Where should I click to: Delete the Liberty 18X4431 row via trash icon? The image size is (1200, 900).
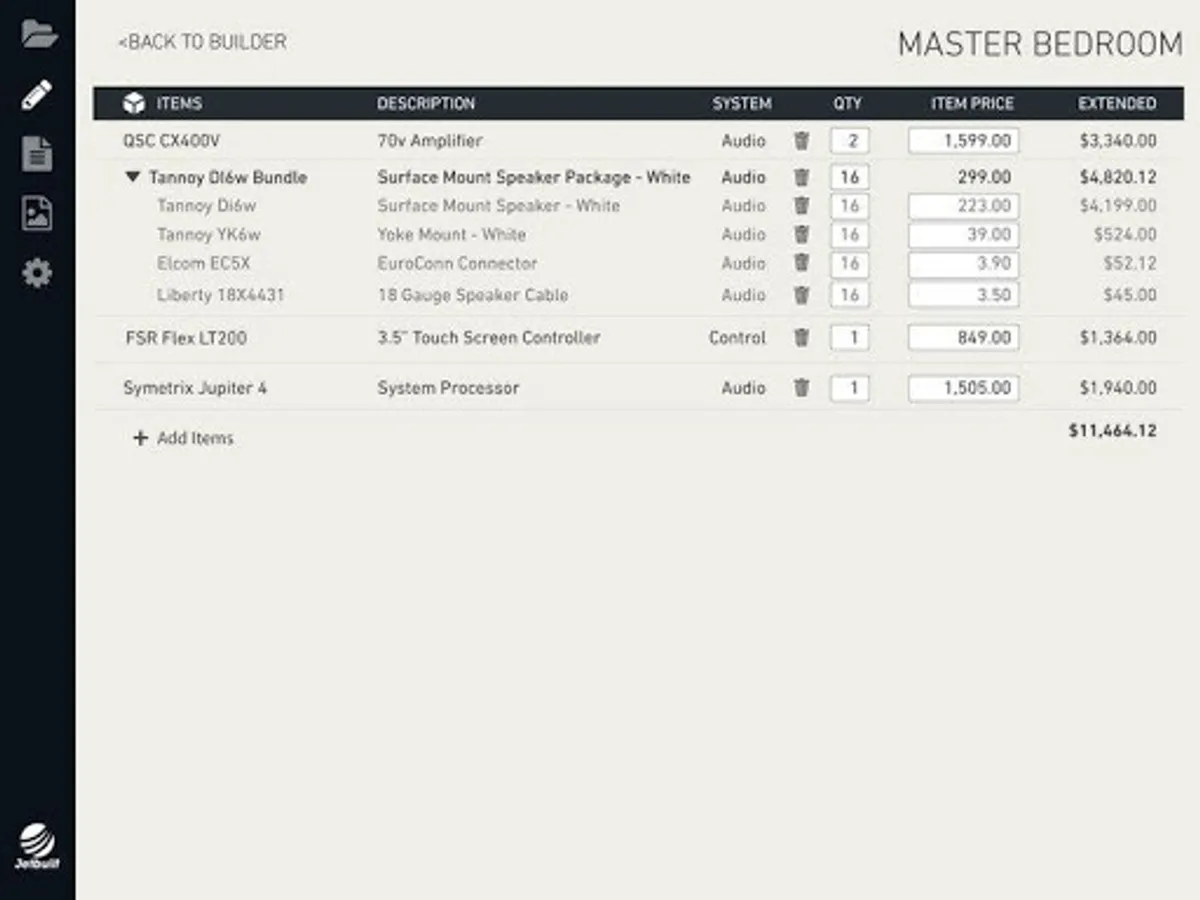point(801,295)
